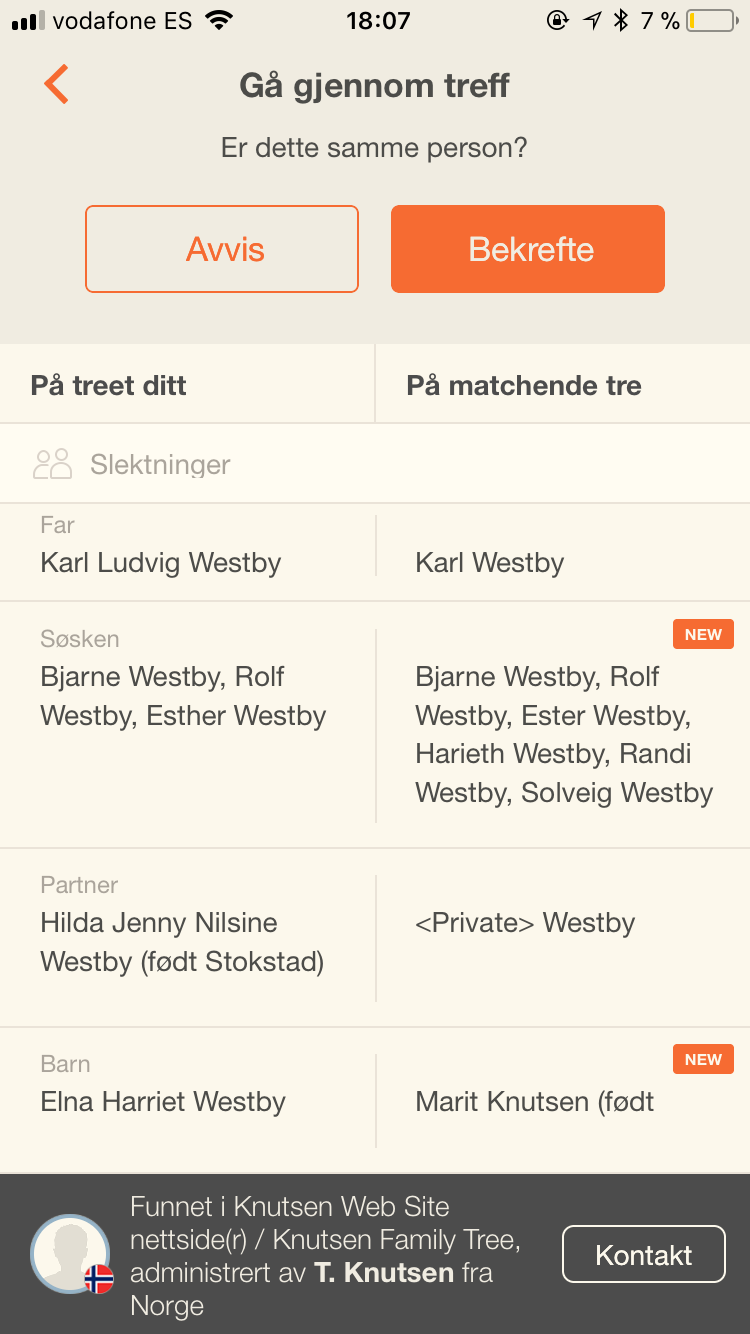750x1334 pixels.
Task: Tap Hilda Jenny Nilsine Westby partner entry
Action: click(x=182, y=942)
